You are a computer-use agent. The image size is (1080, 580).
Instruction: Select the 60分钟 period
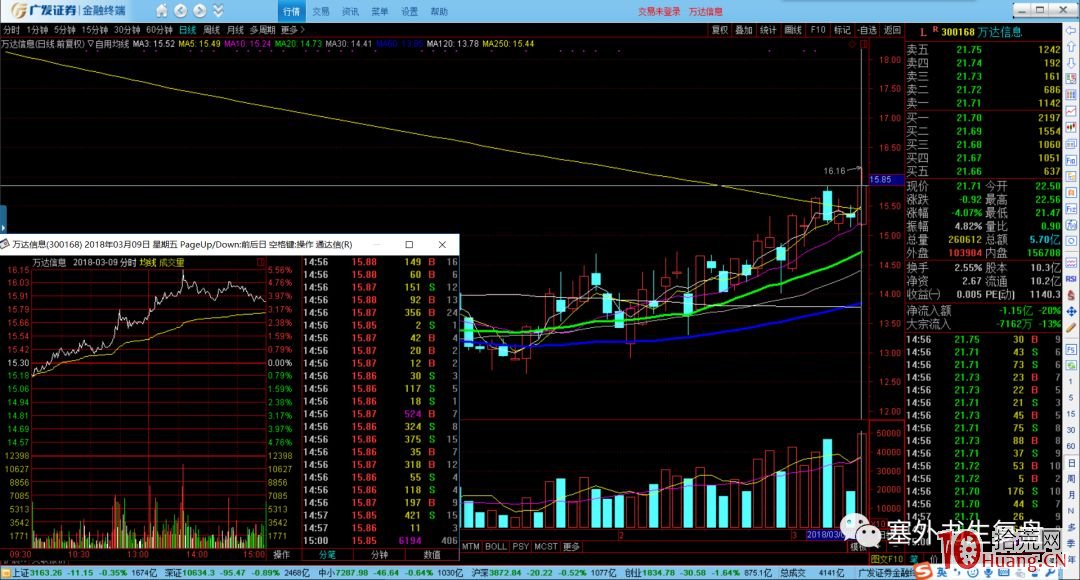click(159, 30)
